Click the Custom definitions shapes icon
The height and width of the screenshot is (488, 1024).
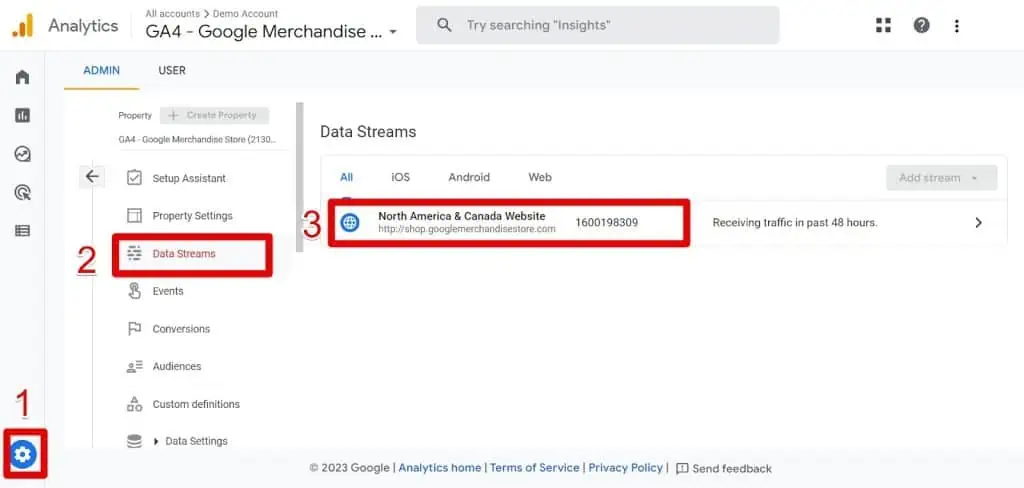[x=135, y=404]
